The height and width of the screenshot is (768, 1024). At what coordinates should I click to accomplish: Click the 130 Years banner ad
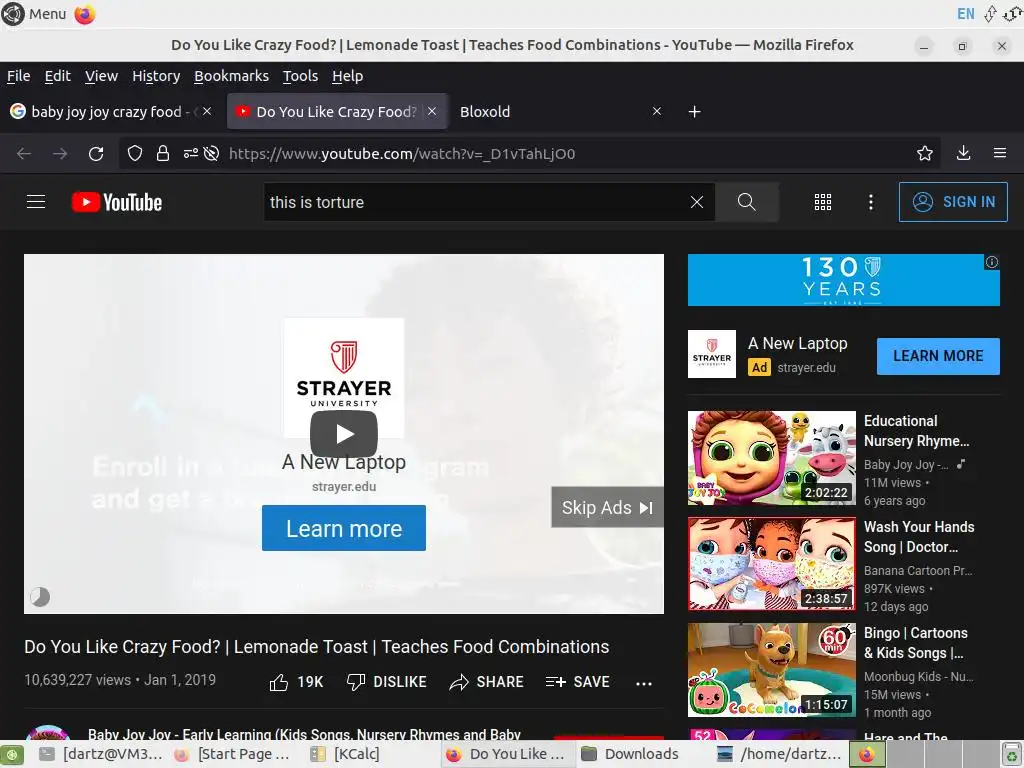(x=843, y=280)
